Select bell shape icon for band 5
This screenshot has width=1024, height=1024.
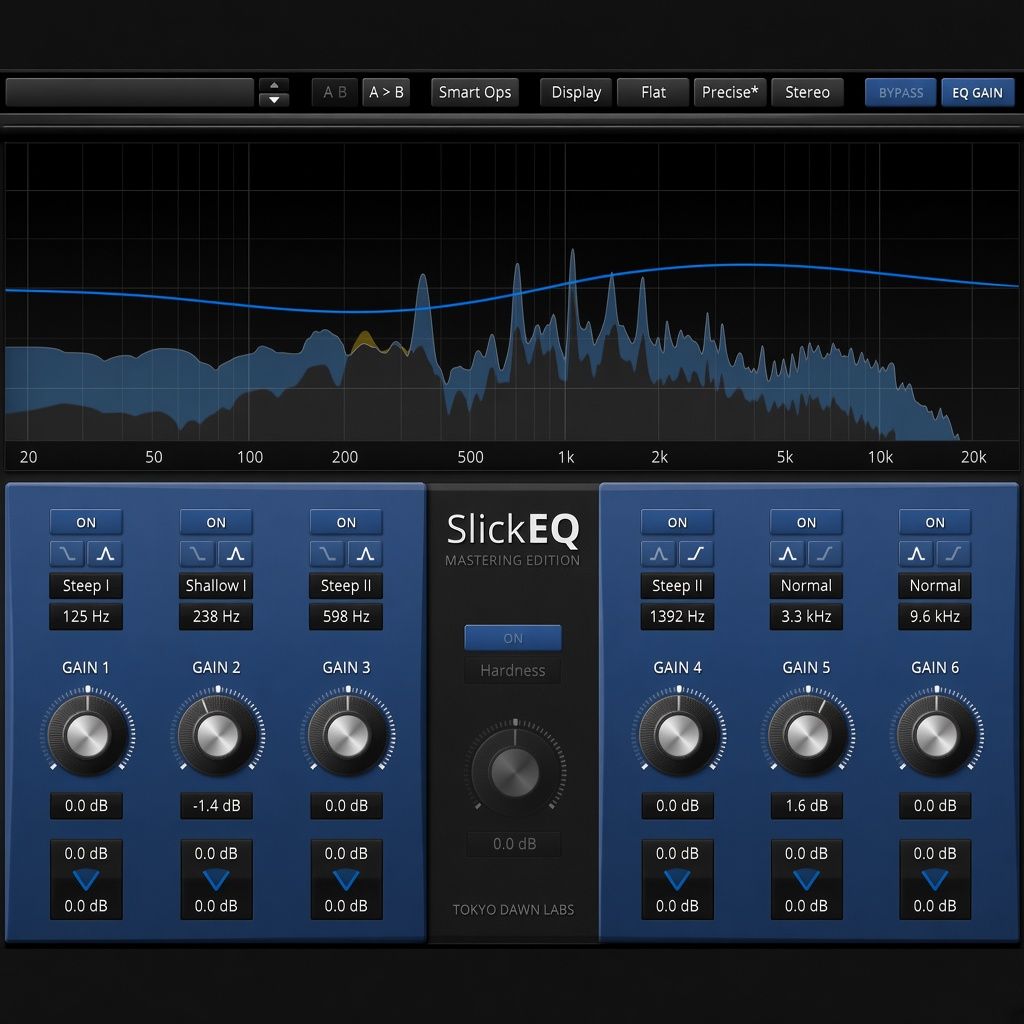(788, 554)
